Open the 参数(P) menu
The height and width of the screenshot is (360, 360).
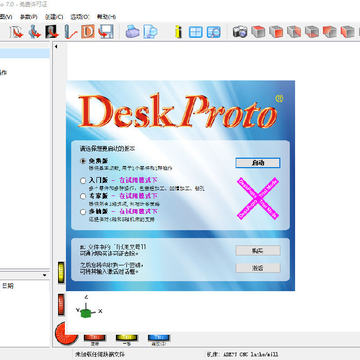tap(29, 17)
